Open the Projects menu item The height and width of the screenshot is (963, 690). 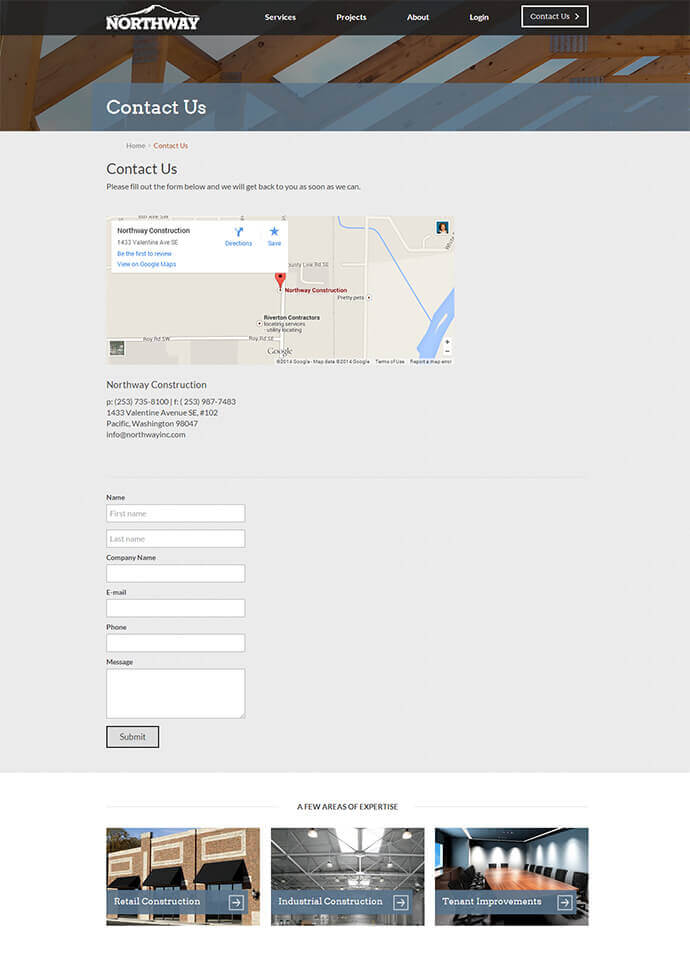(351, 17)
